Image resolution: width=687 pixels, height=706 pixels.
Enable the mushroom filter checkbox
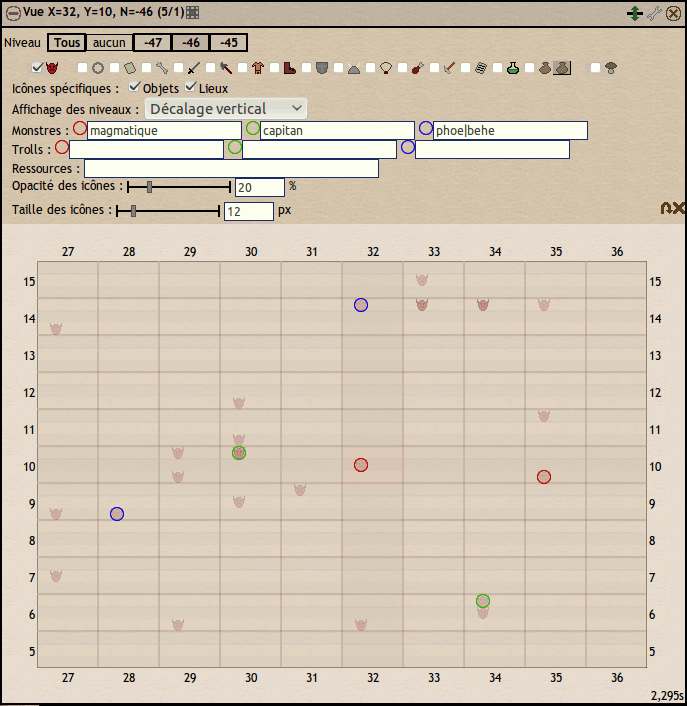(x=596, y=68)
